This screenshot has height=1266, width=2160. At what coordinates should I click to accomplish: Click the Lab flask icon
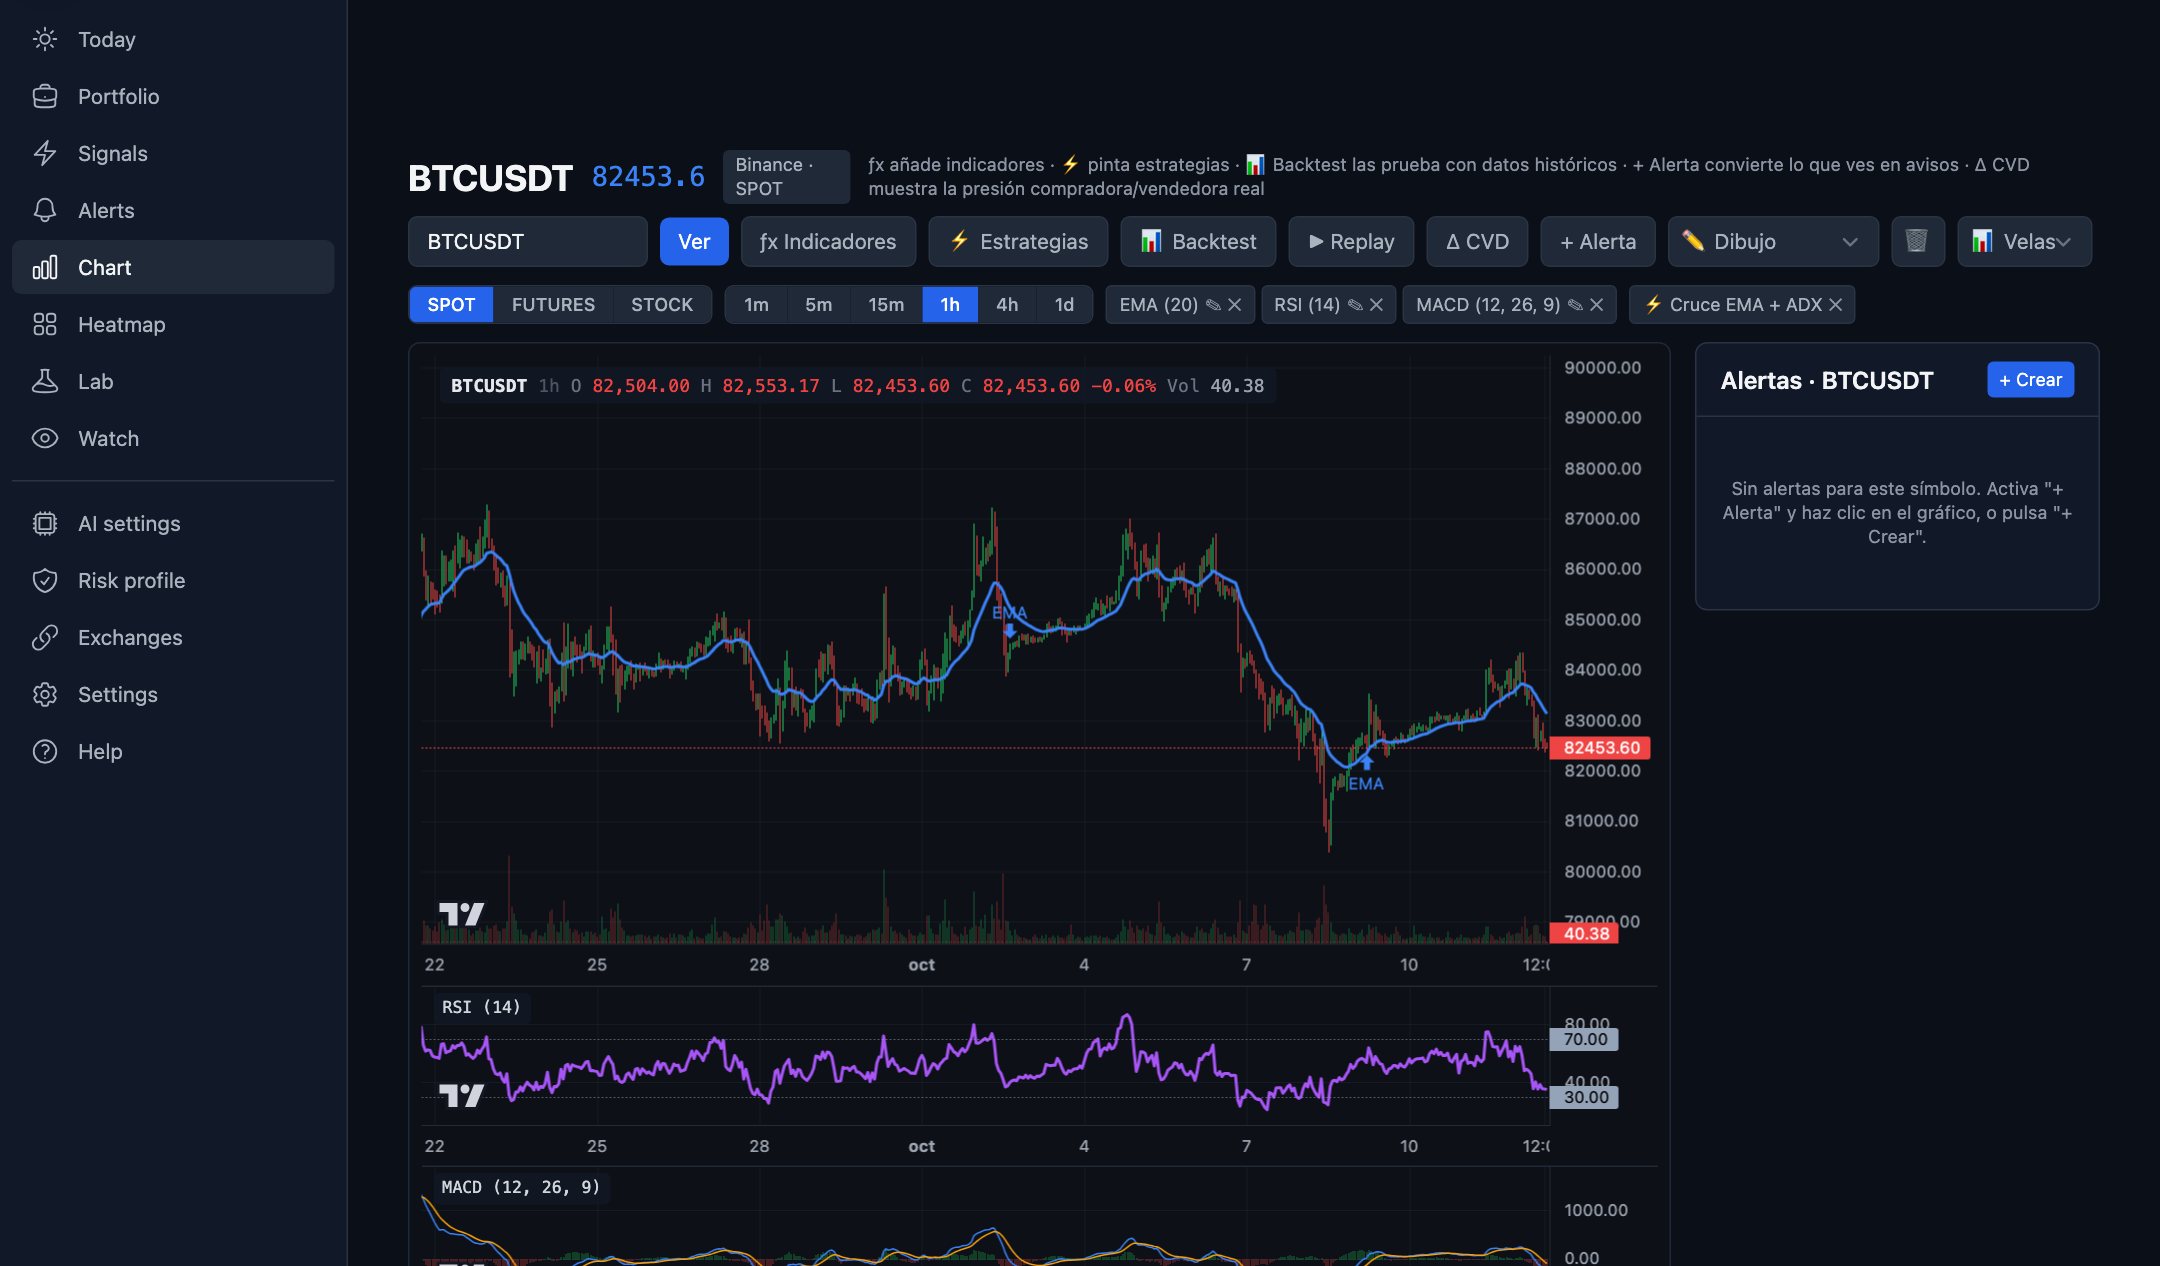click(45, 381)
